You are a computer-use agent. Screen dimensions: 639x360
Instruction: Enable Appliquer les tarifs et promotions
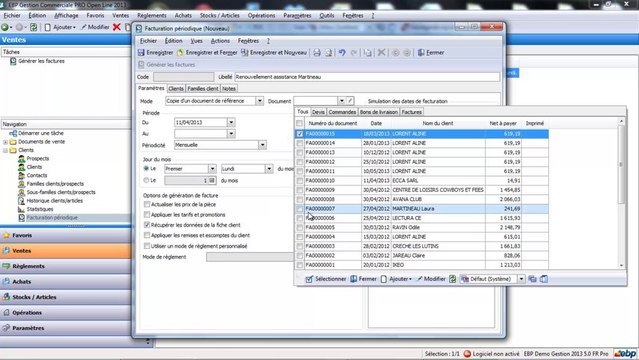tap(147, 214)
